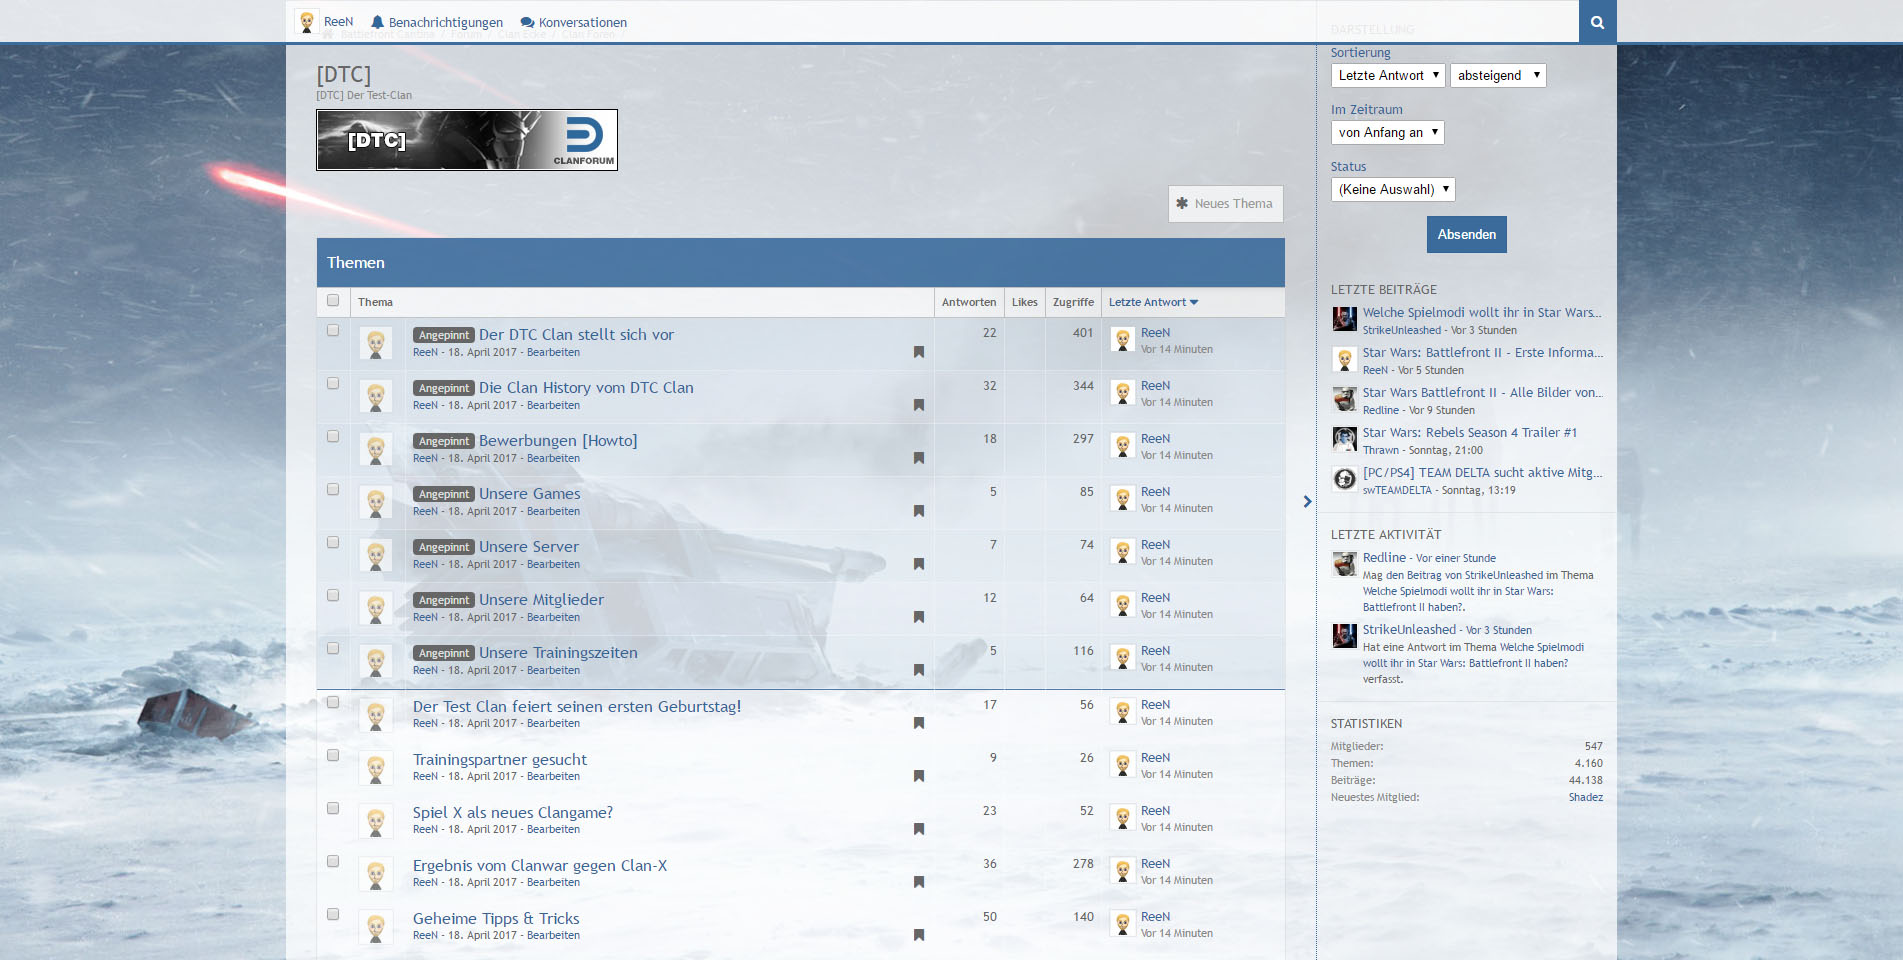The width and height of the screenshot is (1903, 960).
Task: Check the box for Unsere Mitglieder thread
Action: point(333,595)
